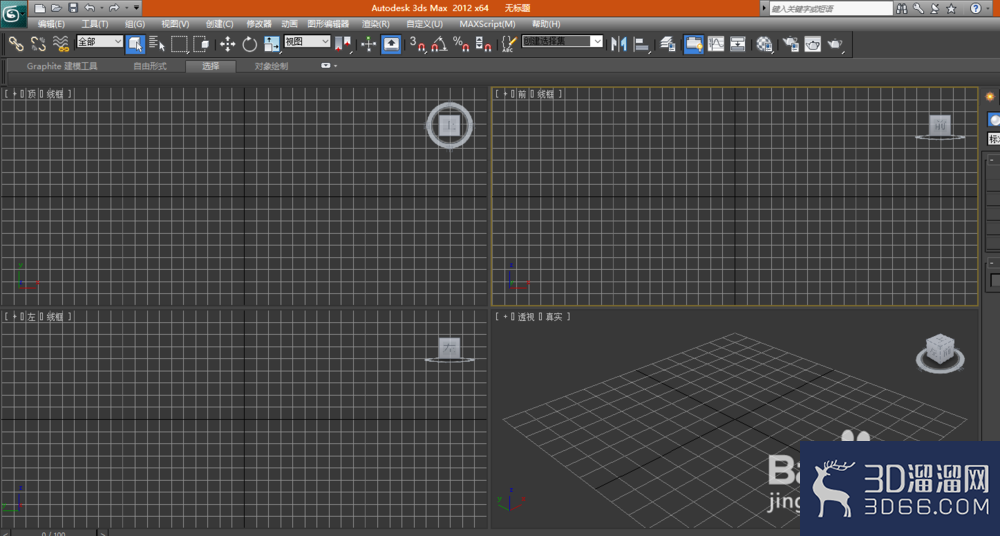The width and height of the screenshot is (1000, 536).
Task: Open Customize Quick Access Toolbar arrow
Action: (x=136, y=8)
